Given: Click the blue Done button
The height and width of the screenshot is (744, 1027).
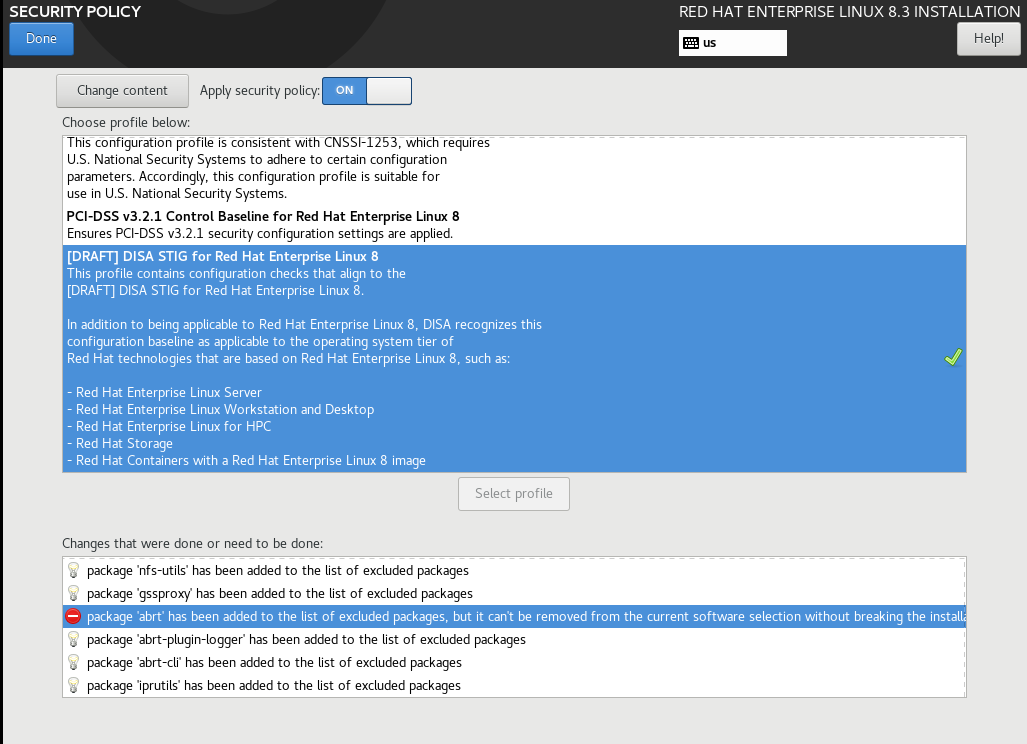Looking at the screenshot, I should (41, 39).
